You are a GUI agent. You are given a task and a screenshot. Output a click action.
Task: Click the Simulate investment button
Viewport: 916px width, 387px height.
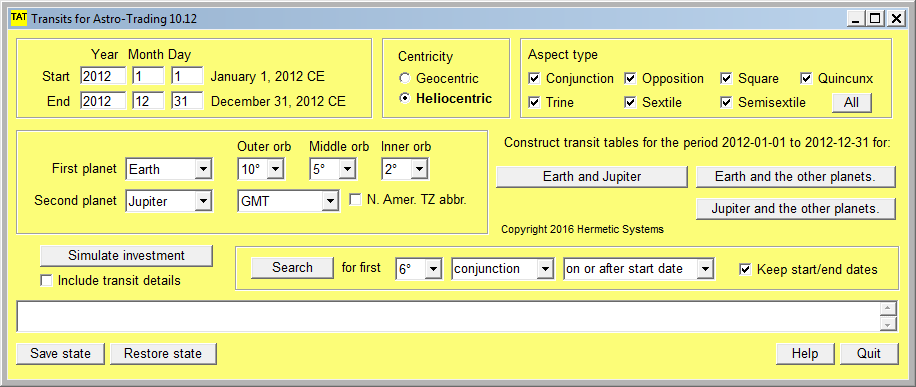tap(126, 255)
